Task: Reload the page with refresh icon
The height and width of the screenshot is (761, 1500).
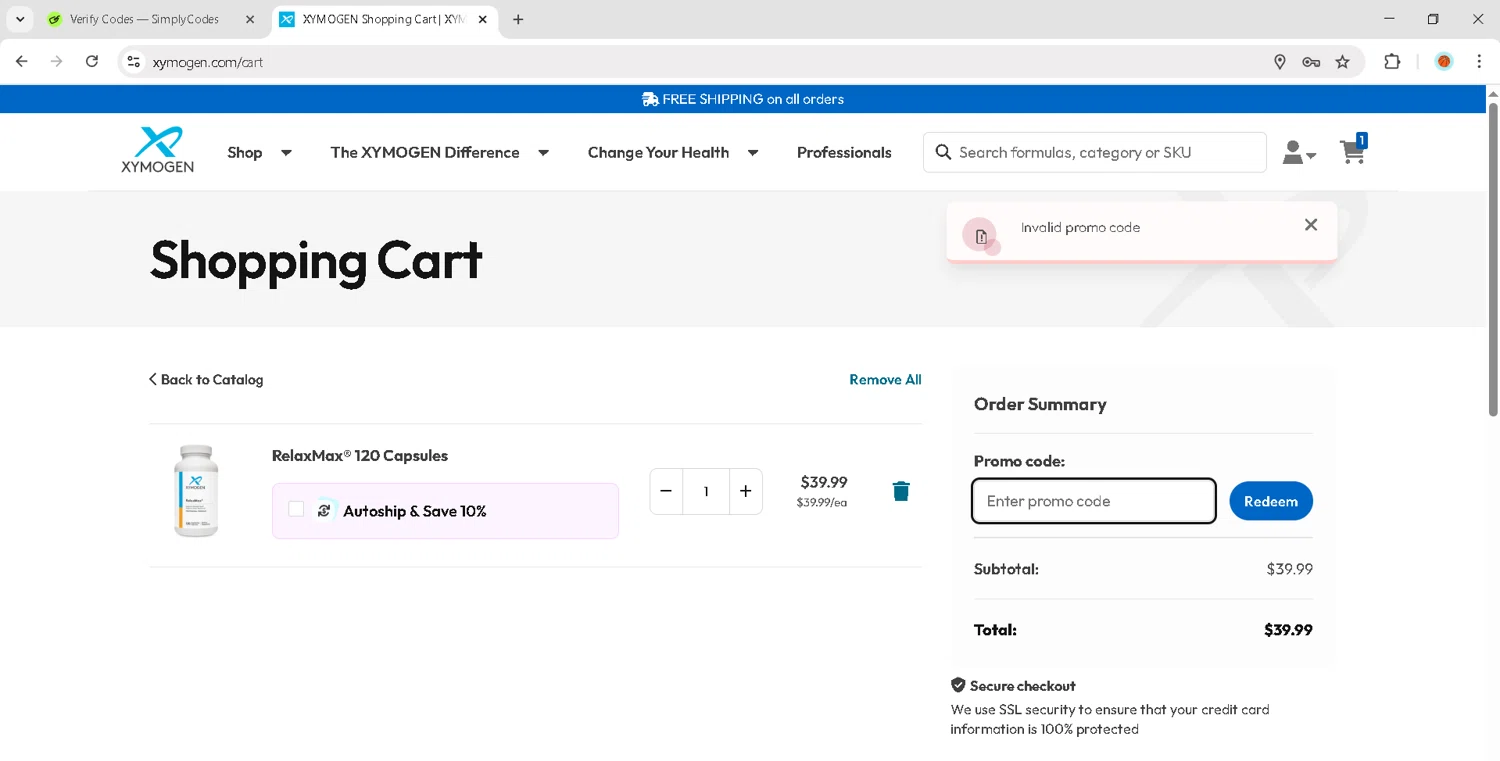Action: click(92, 62)
